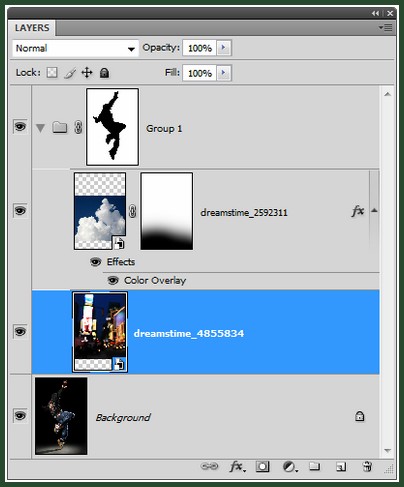Create a new group folder icon

coord(314,466)
